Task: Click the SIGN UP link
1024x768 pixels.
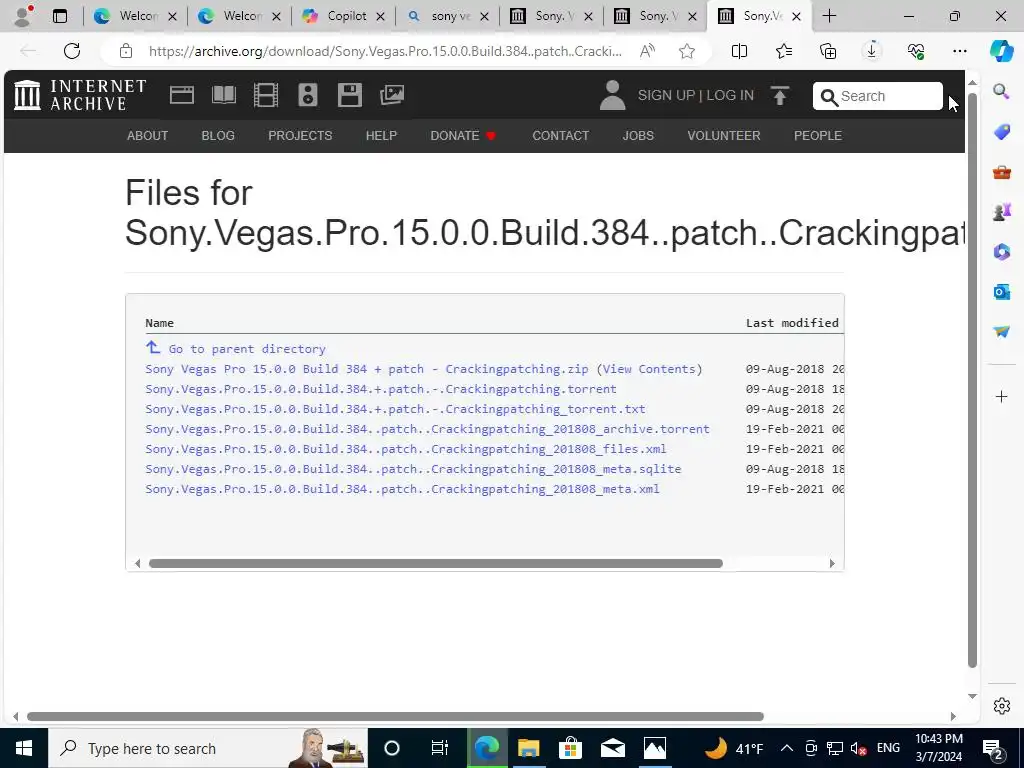Action: click(666, 95)
